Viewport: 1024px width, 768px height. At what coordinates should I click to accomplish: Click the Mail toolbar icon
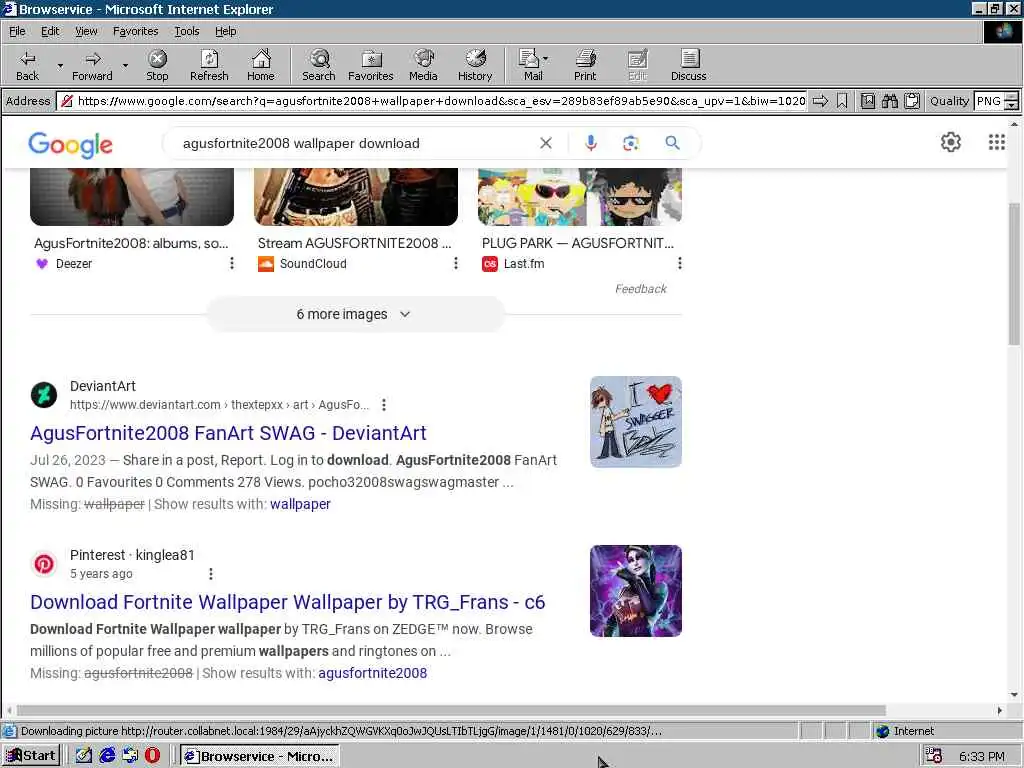pos(533,65)
